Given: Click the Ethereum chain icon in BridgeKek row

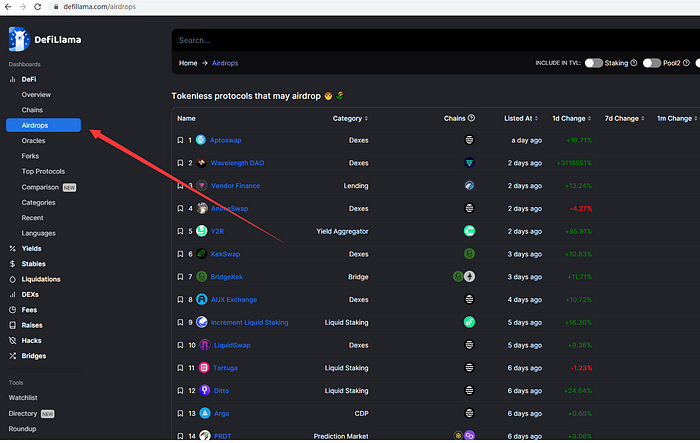Looking at the screenshot, I should click(x=470, y=276).
